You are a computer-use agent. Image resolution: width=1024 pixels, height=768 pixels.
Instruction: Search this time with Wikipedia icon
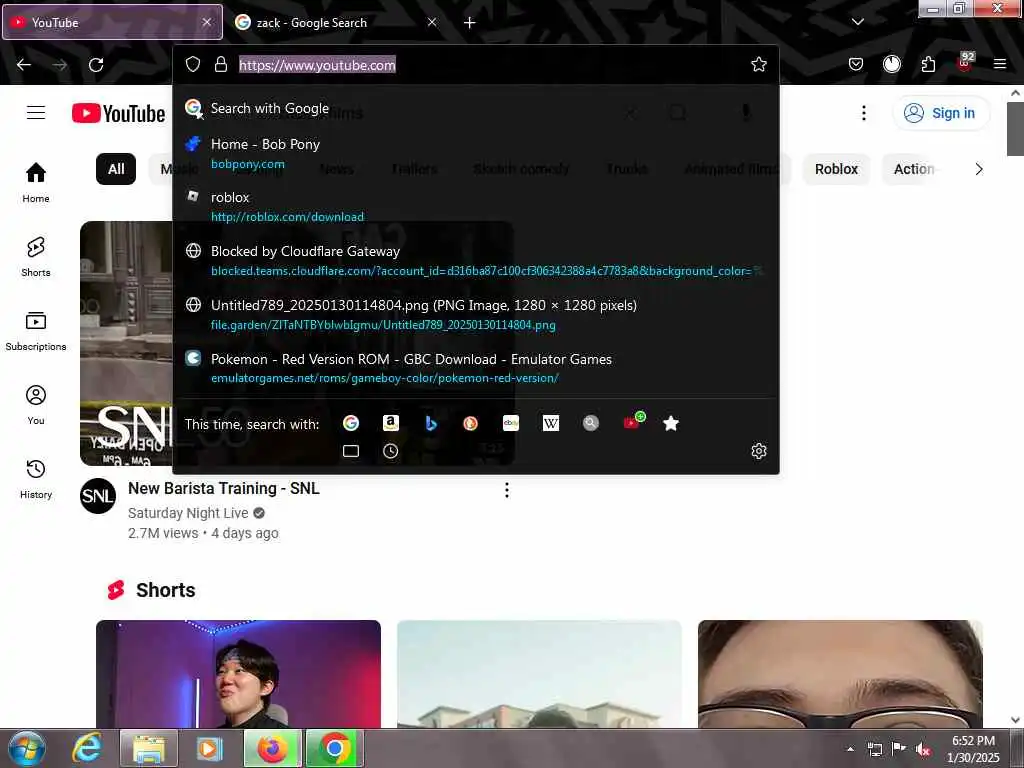point(551,423)
